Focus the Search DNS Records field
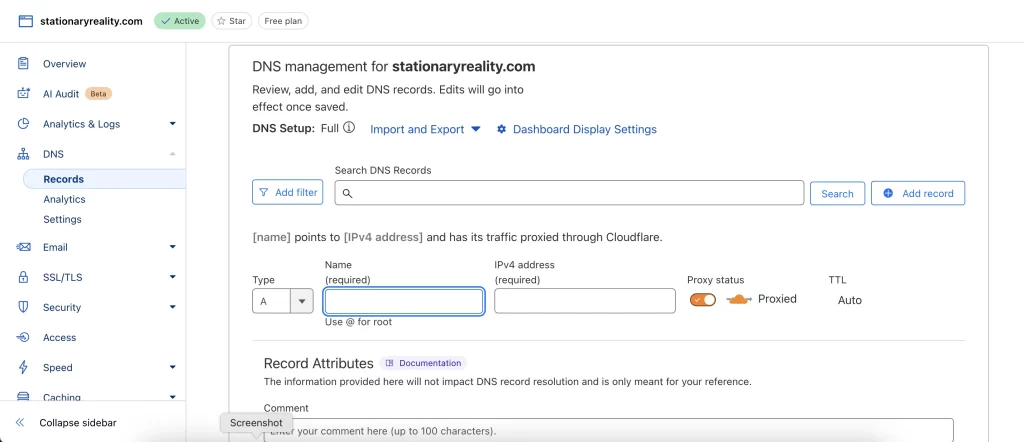The image size is (1024, 442). click(569, 193)
